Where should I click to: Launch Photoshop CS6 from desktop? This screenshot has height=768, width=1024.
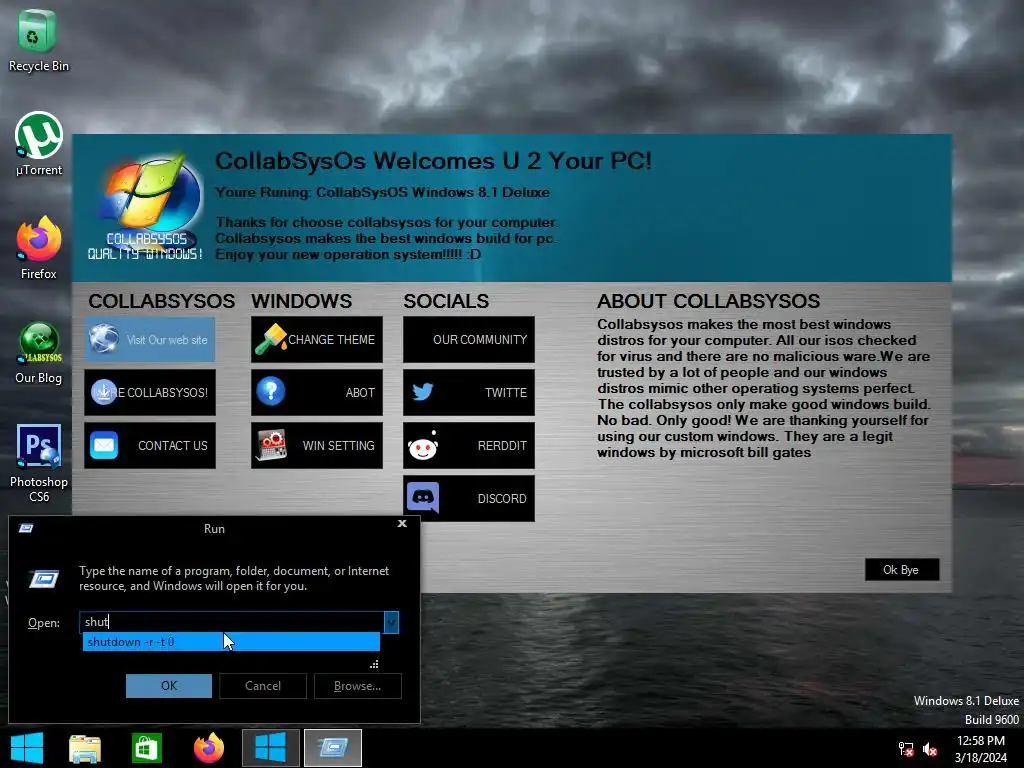[x=39, y=464]
